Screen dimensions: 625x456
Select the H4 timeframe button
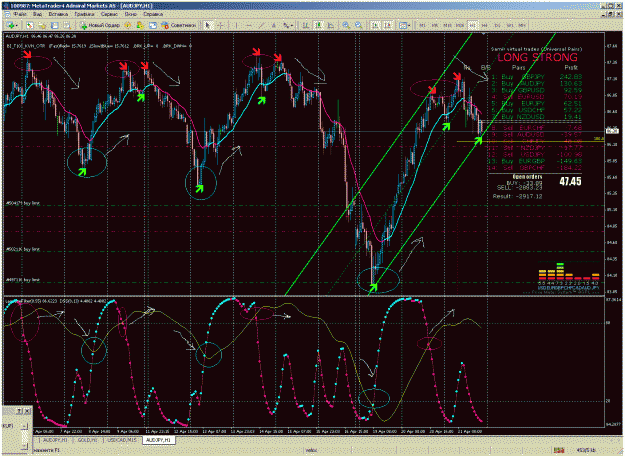(484, 25)
